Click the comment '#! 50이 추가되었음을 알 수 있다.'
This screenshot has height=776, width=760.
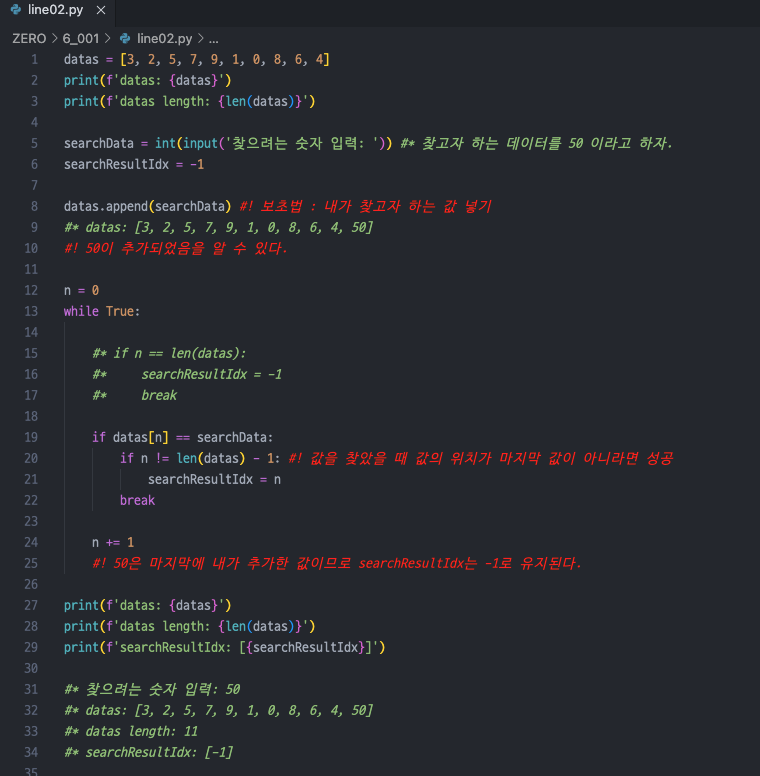pyautogui.click(x=176, y=248)
